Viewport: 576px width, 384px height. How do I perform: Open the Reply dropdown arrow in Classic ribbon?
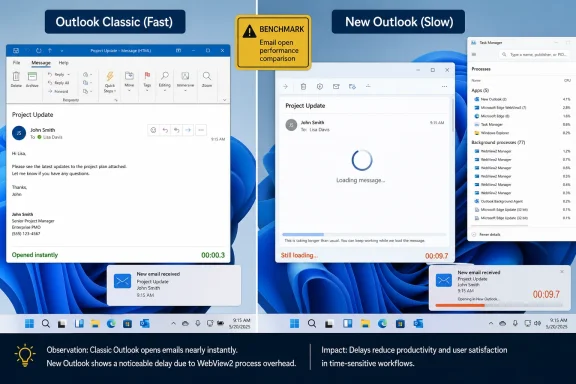click(x=68, y=75)
